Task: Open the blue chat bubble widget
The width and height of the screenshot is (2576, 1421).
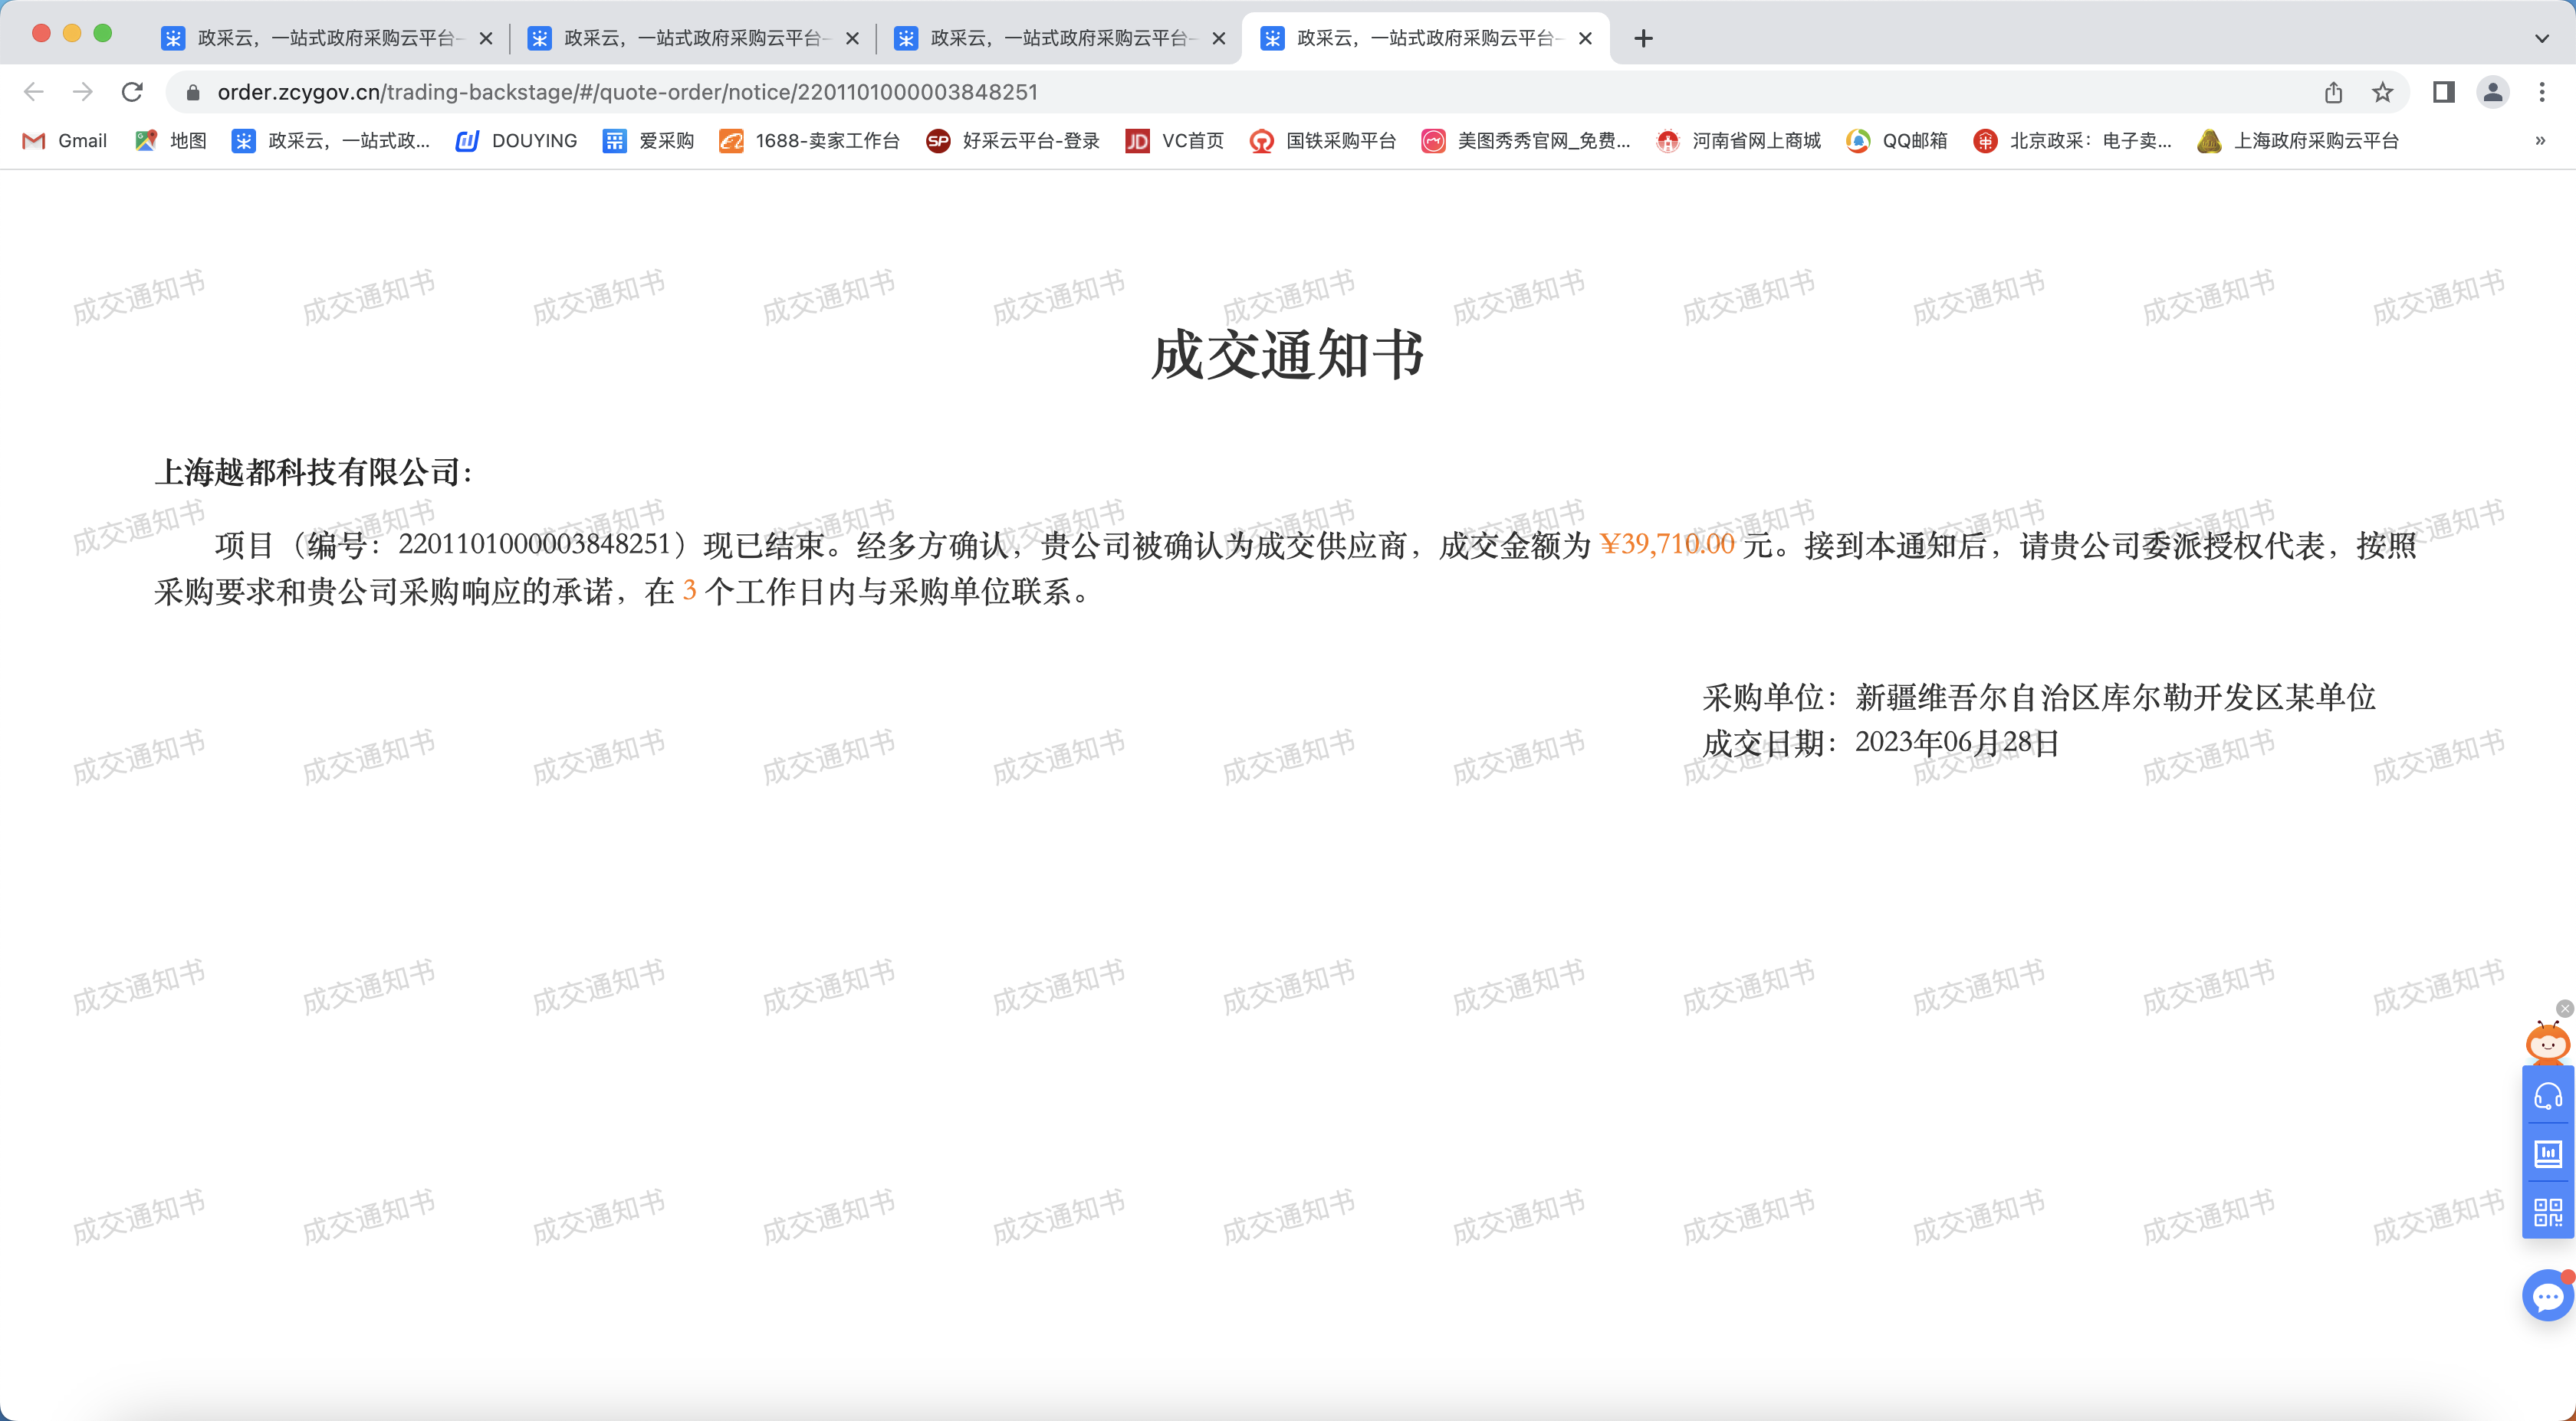Action: point(2547,1297)
